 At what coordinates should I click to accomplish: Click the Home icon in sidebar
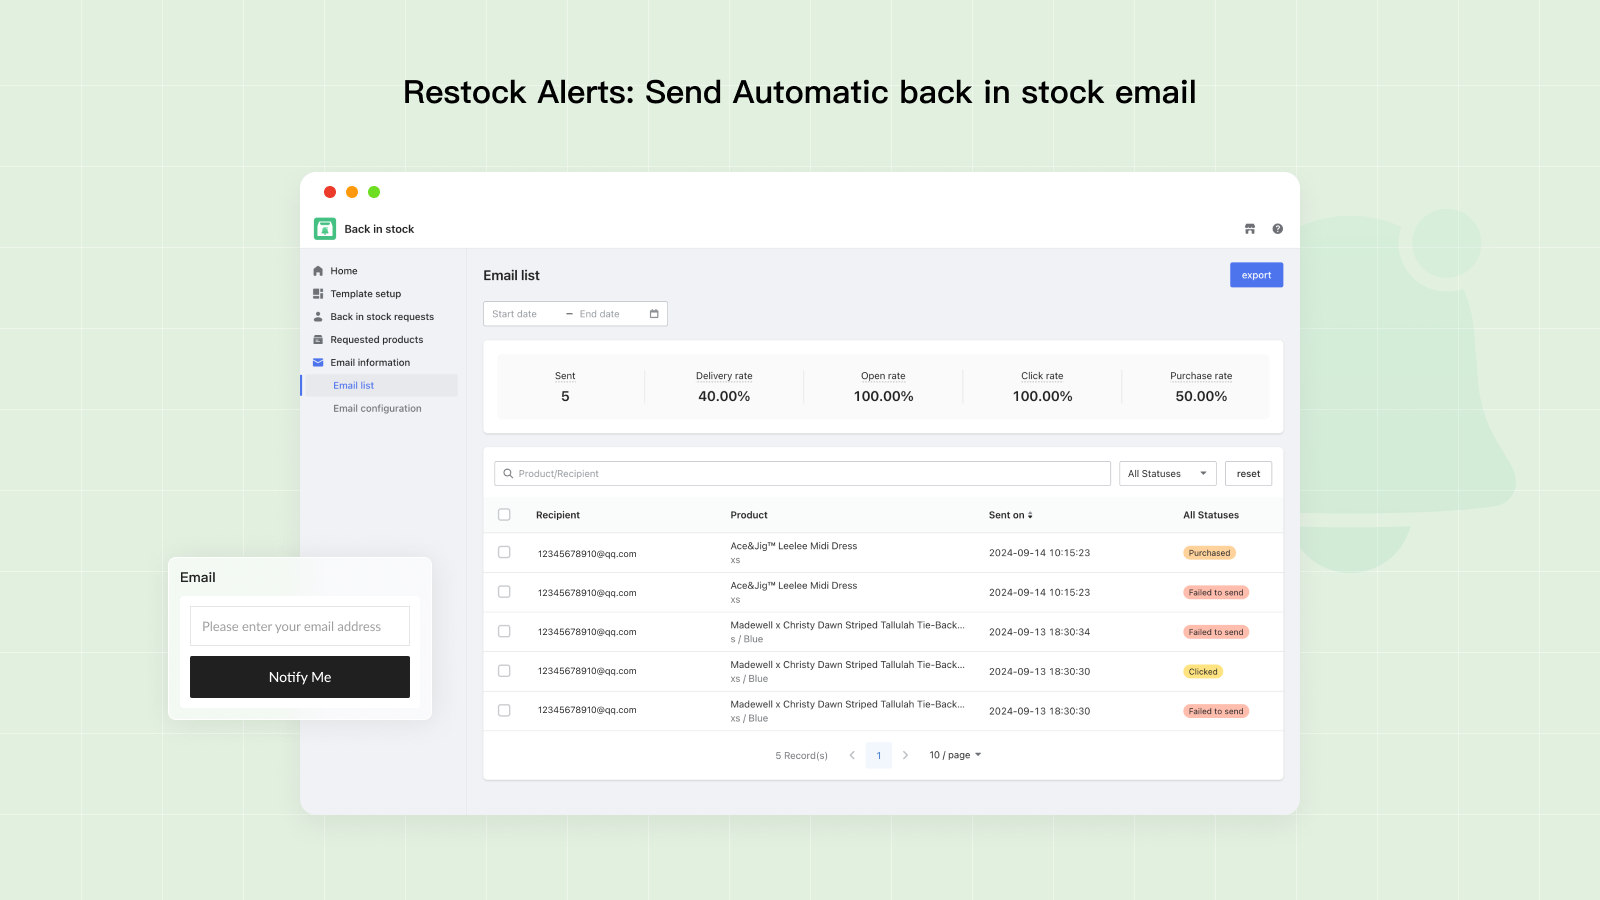coord(318,271)
